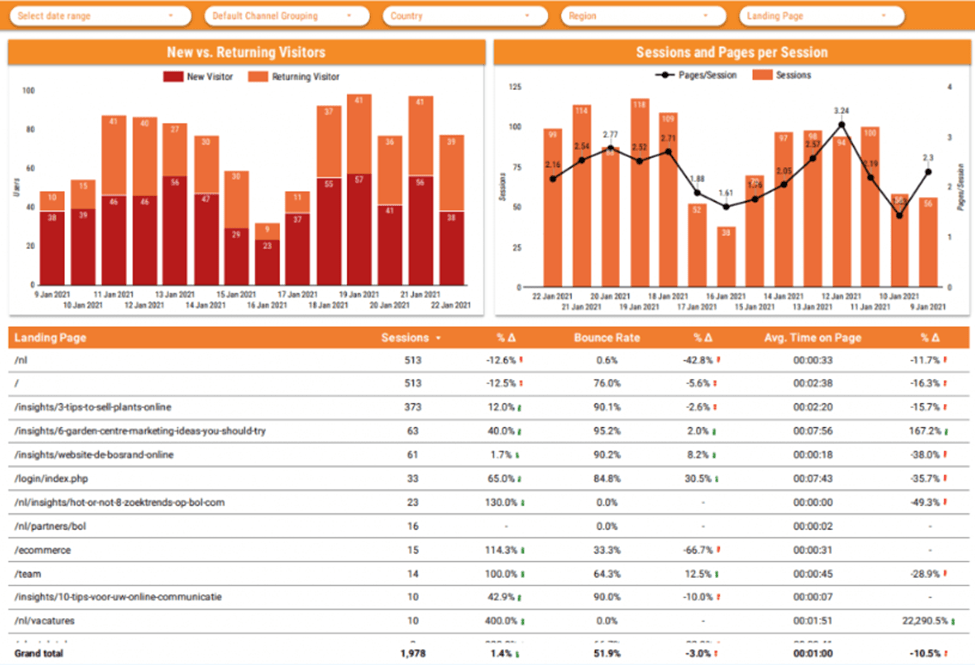Expand the Region filter dropdown
975x665 pixels.
(x=644, y=16)
